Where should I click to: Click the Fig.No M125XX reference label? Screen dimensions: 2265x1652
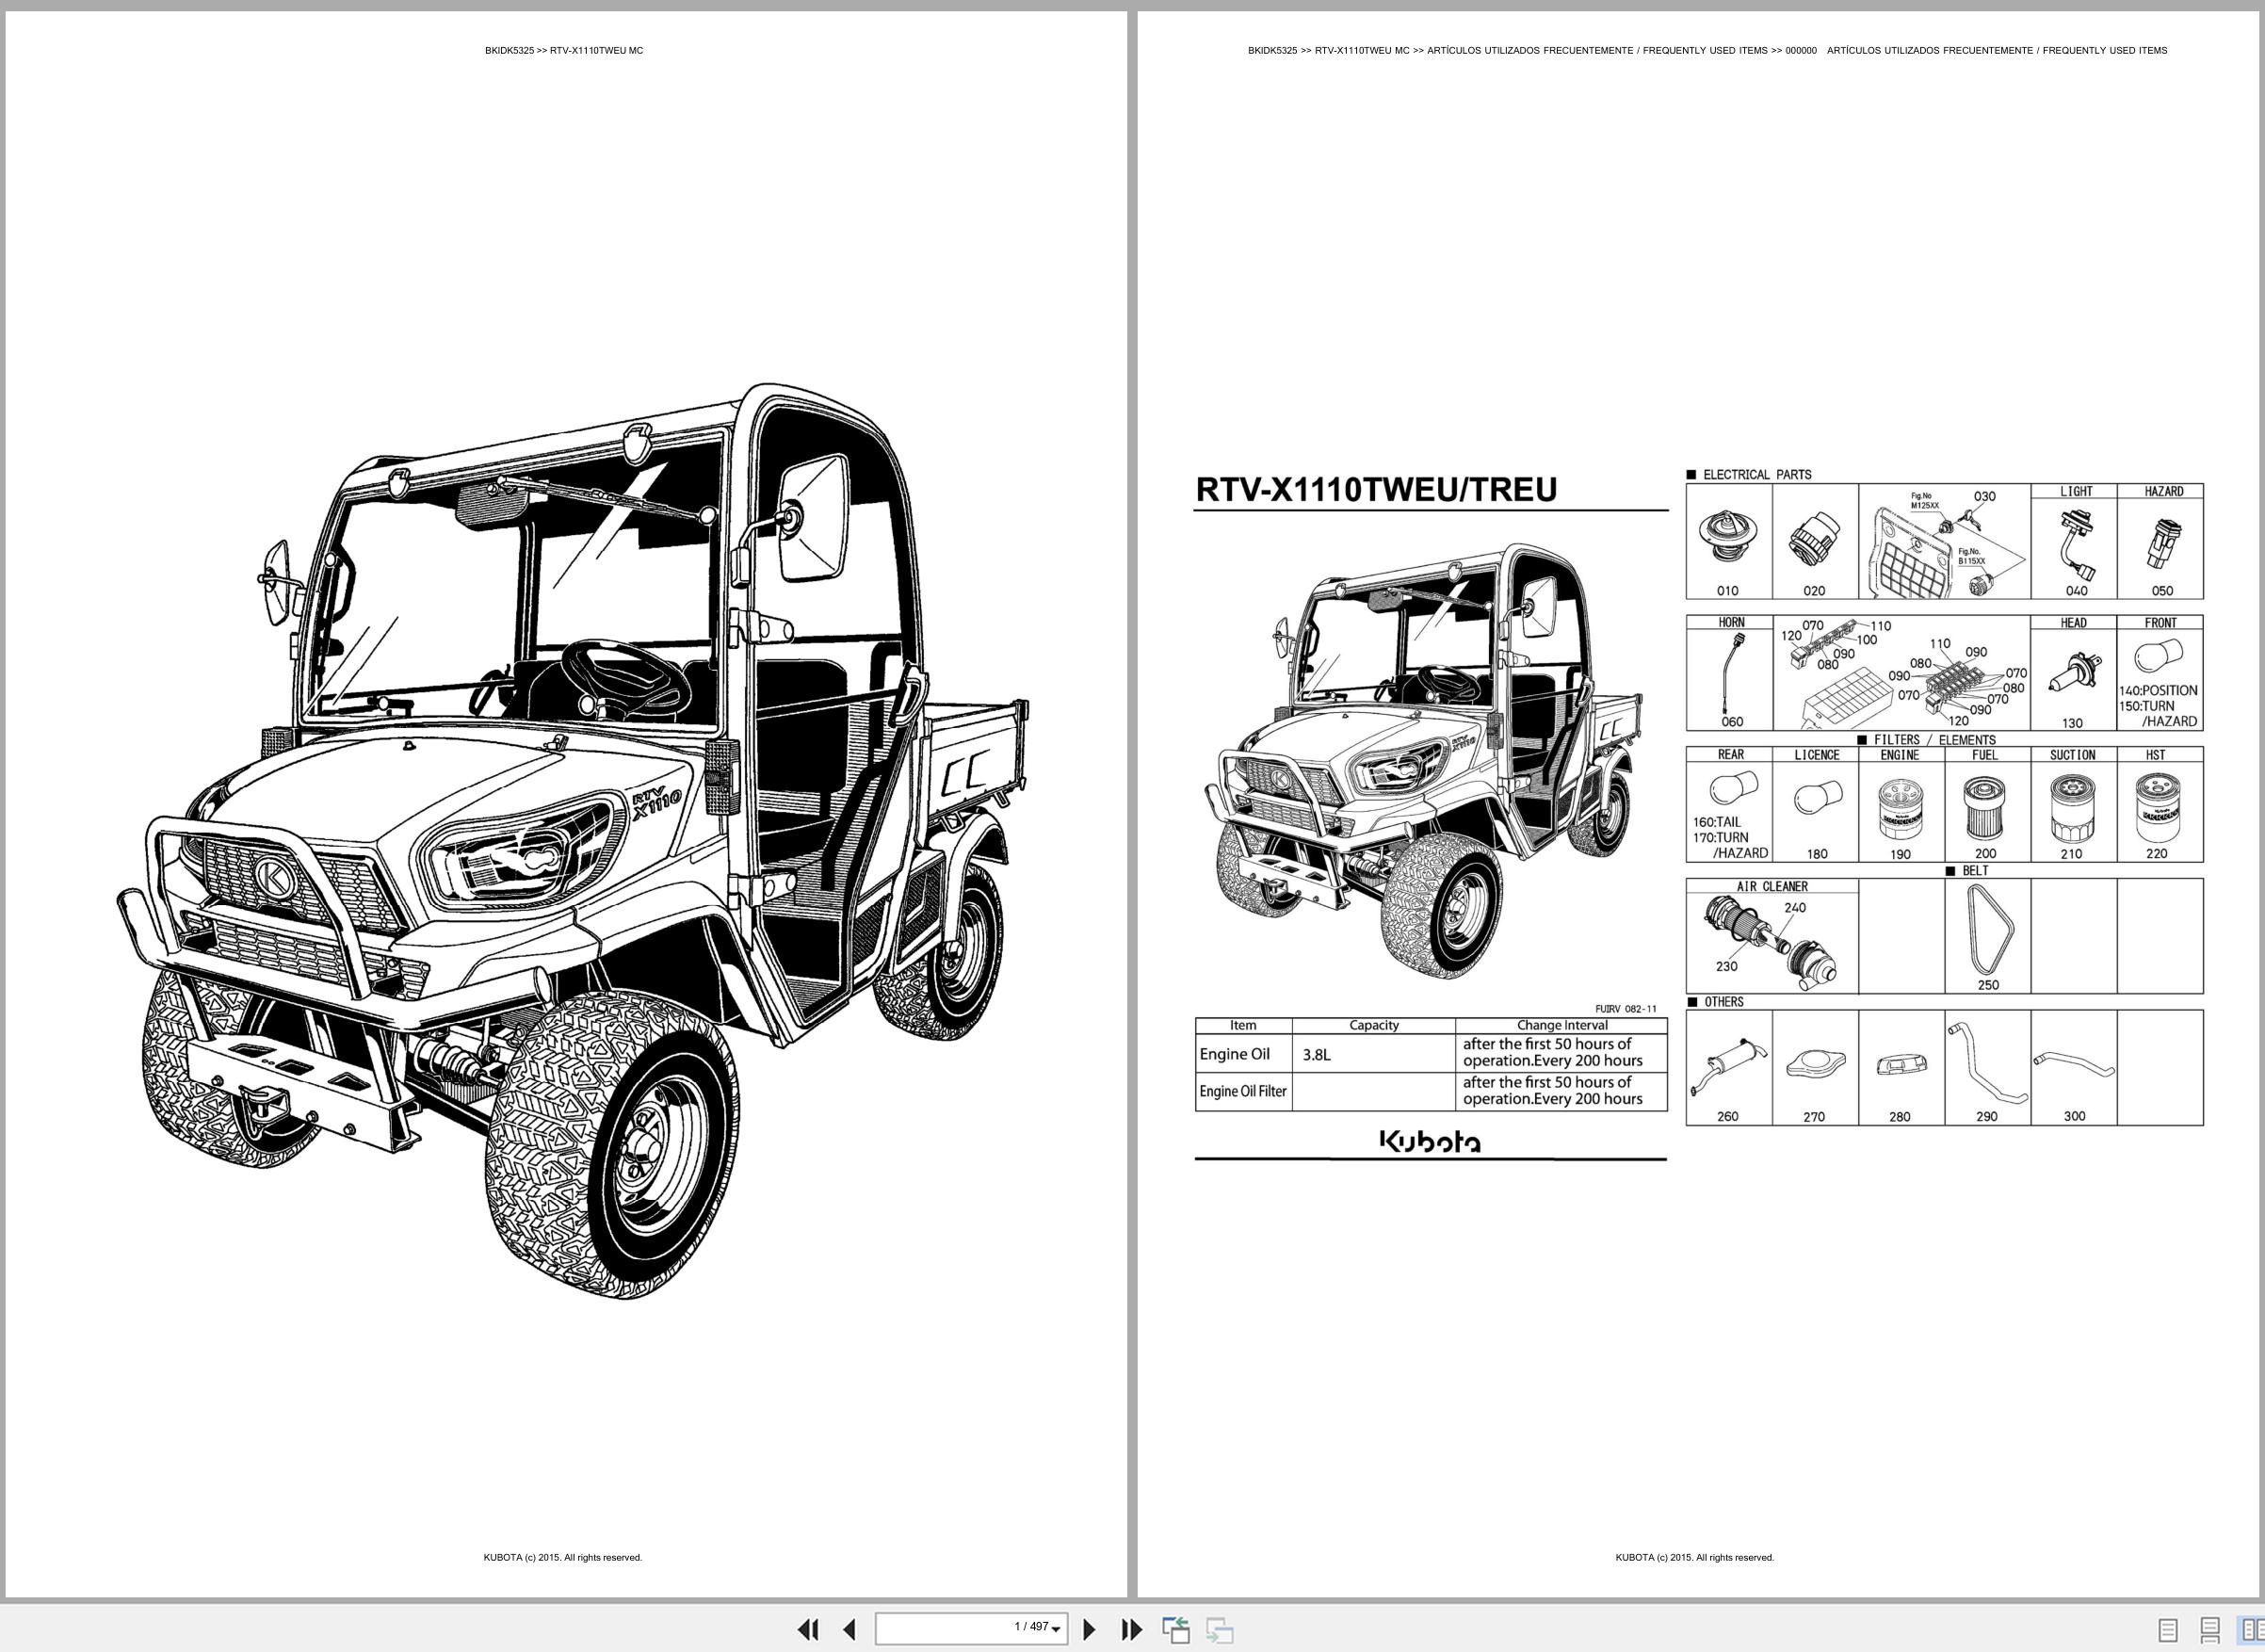click(1924, 501)
